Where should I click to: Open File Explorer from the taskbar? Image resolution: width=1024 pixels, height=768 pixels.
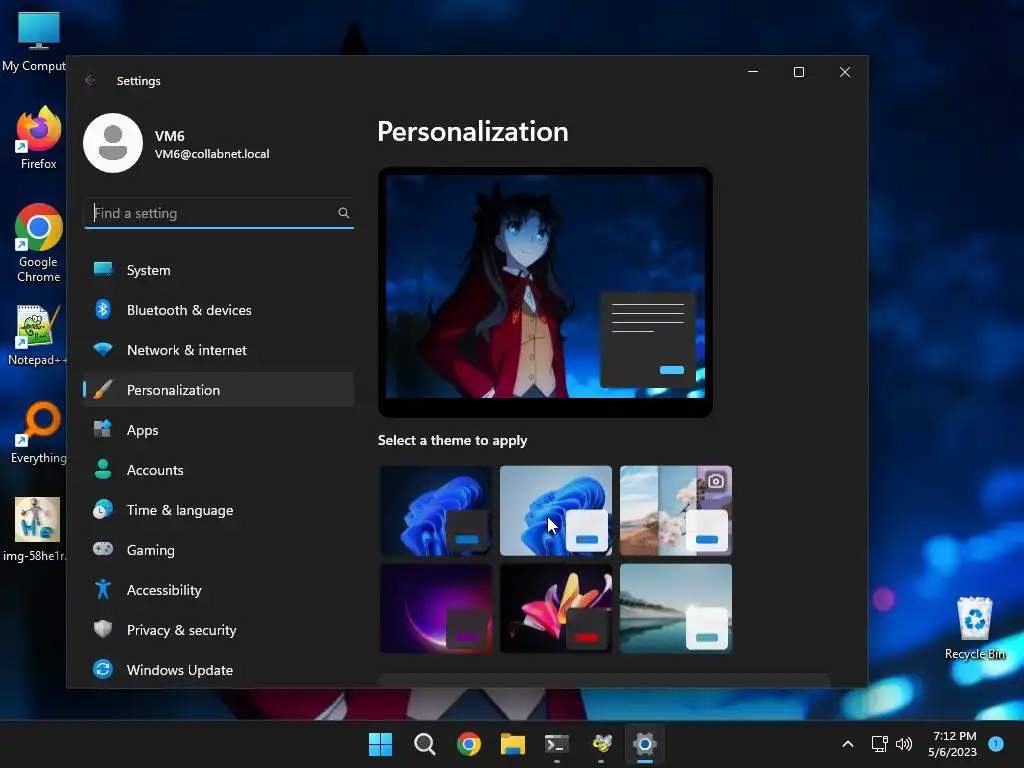coord(513,744)
